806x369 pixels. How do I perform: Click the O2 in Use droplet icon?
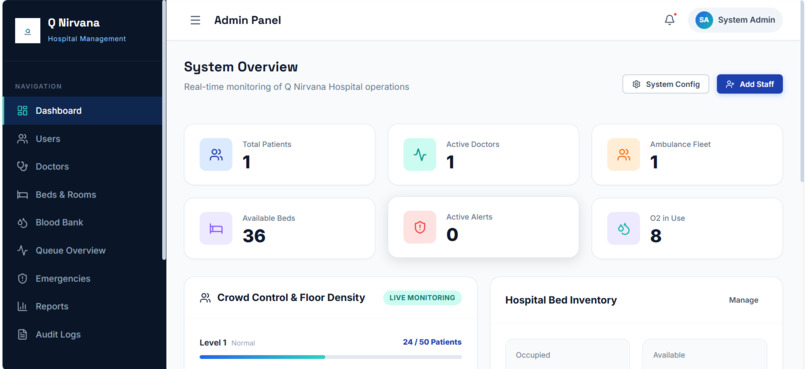coord(624,228)
